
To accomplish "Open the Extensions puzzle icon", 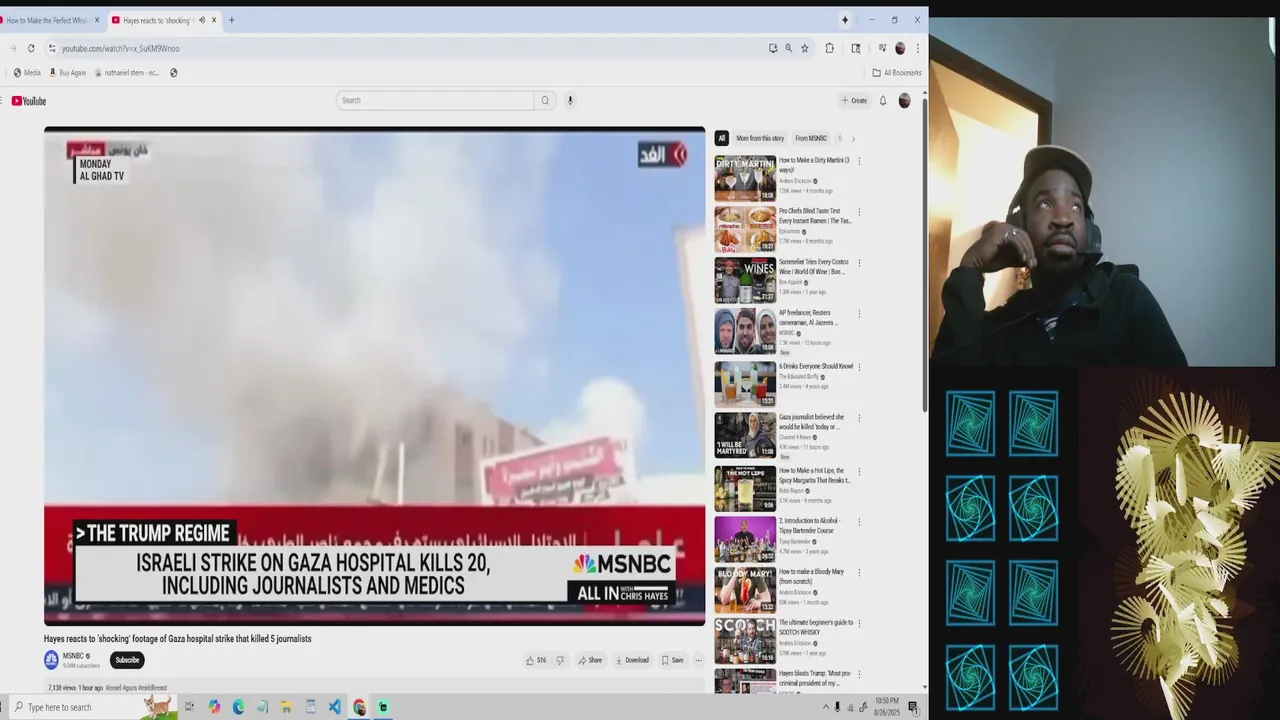I will (829, 48).
